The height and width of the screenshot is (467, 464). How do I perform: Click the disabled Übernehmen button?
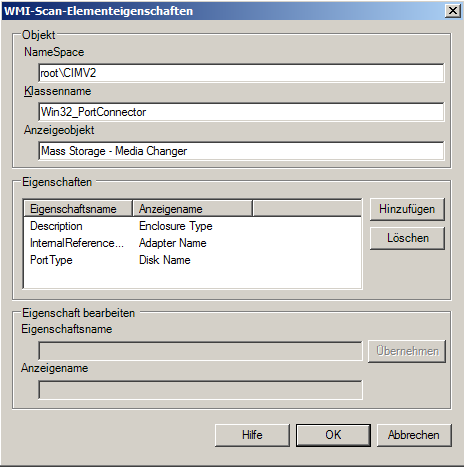click(407, 351)
